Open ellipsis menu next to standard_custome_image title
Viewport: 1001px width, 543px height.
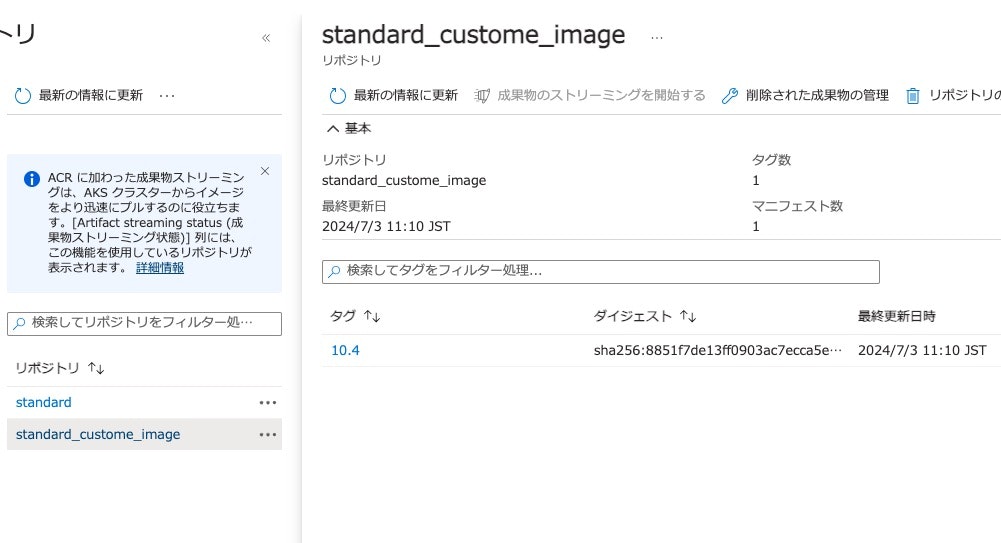coord(657,38)
